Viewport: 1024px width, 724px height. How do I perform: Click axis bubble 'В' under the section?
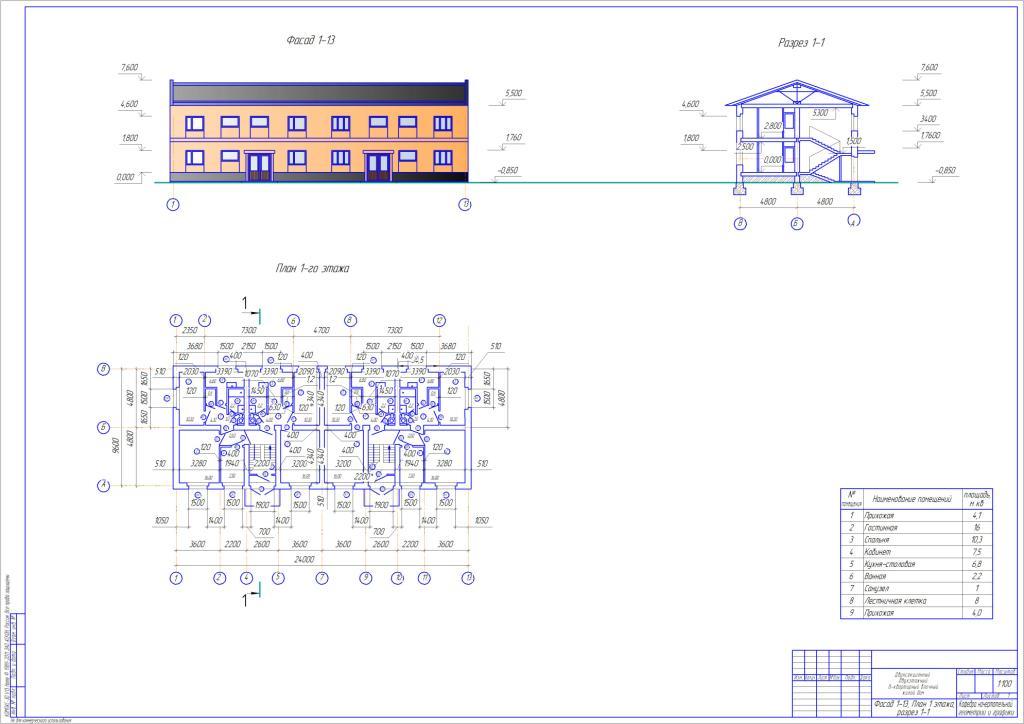(740, 224)
